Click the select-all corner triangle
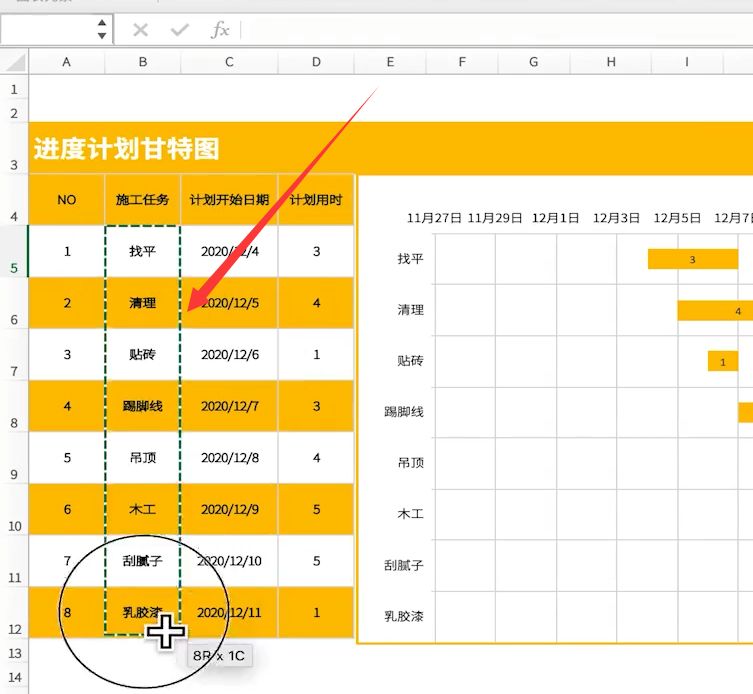 pyautogui.click(x=15, y=63)
